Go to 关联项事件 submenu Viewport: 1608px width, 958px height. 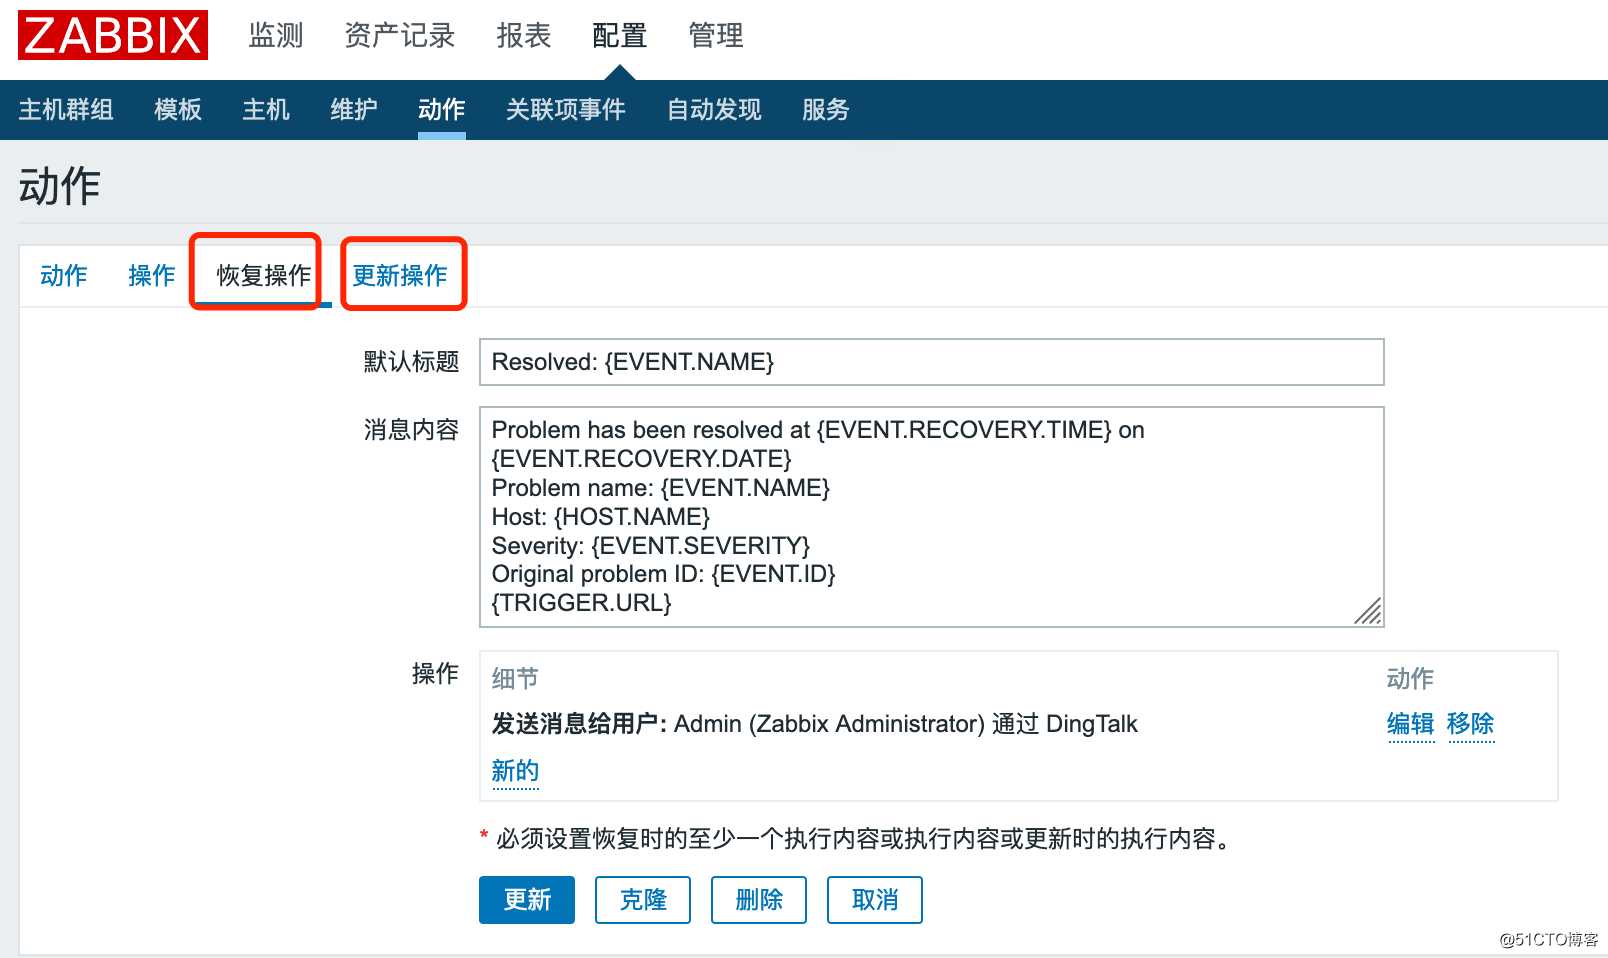566,109
